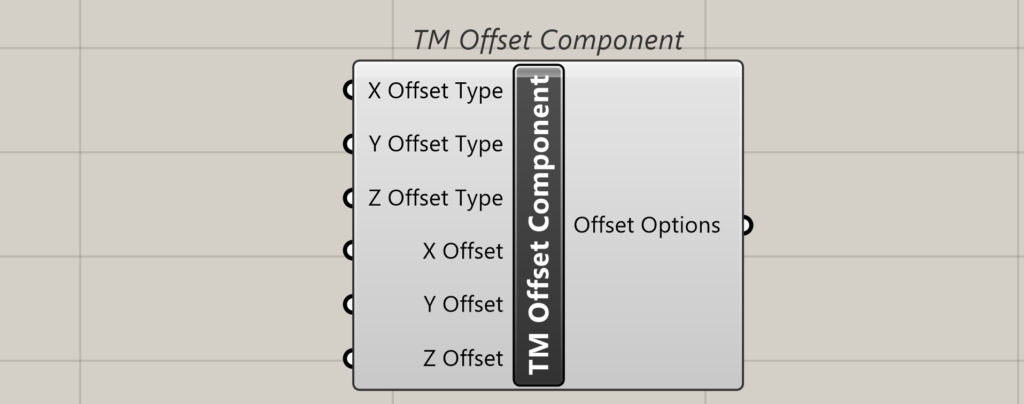This screenshot has width=1024, height=404.
Task: Click the Y Offset Type input grip
Action: pyautogui.click(x=349, y=144)
